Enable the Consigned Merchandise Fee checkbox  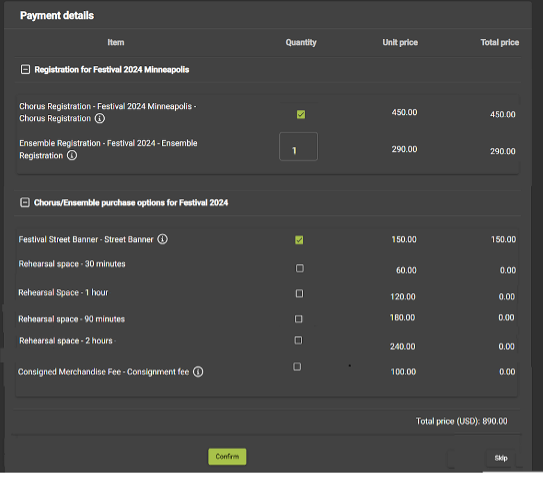pyautogui.click(x=297, y=367)
